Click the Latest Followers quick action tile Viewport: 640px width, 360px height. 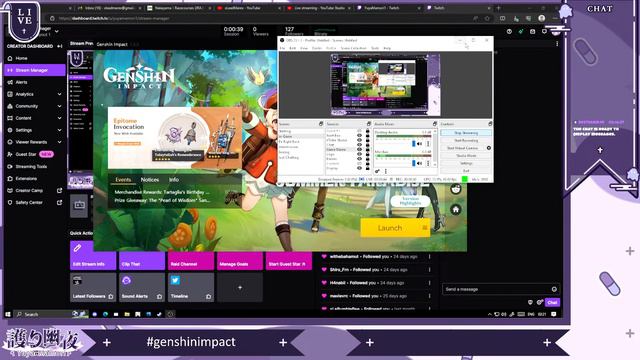(x=93, y=287)
